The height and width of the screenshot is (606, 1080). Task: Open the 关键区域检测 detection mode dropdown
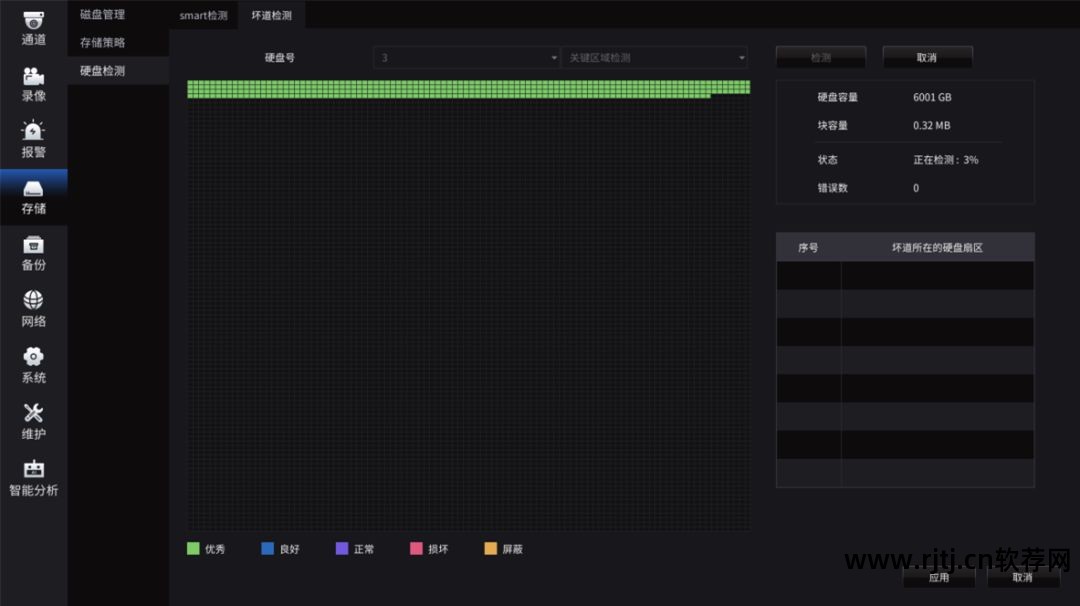(655, 57)
